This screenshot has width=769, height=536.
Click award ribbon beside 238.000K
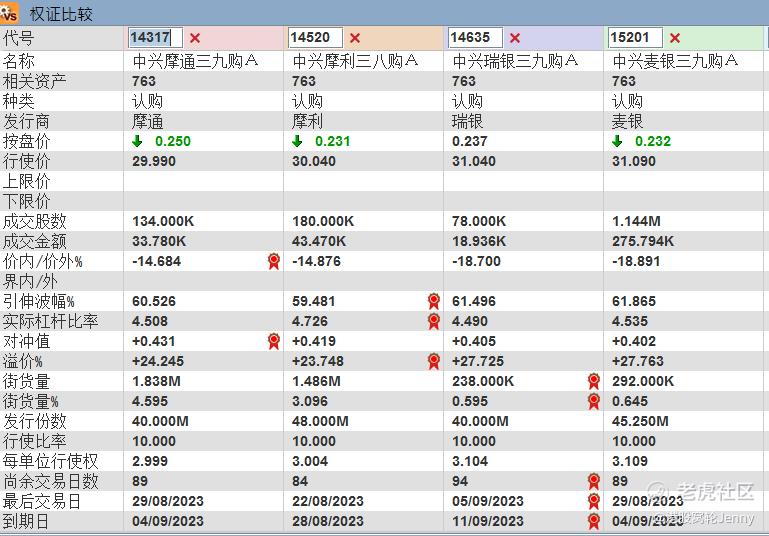pyautogui.click(x=593, y=382)
